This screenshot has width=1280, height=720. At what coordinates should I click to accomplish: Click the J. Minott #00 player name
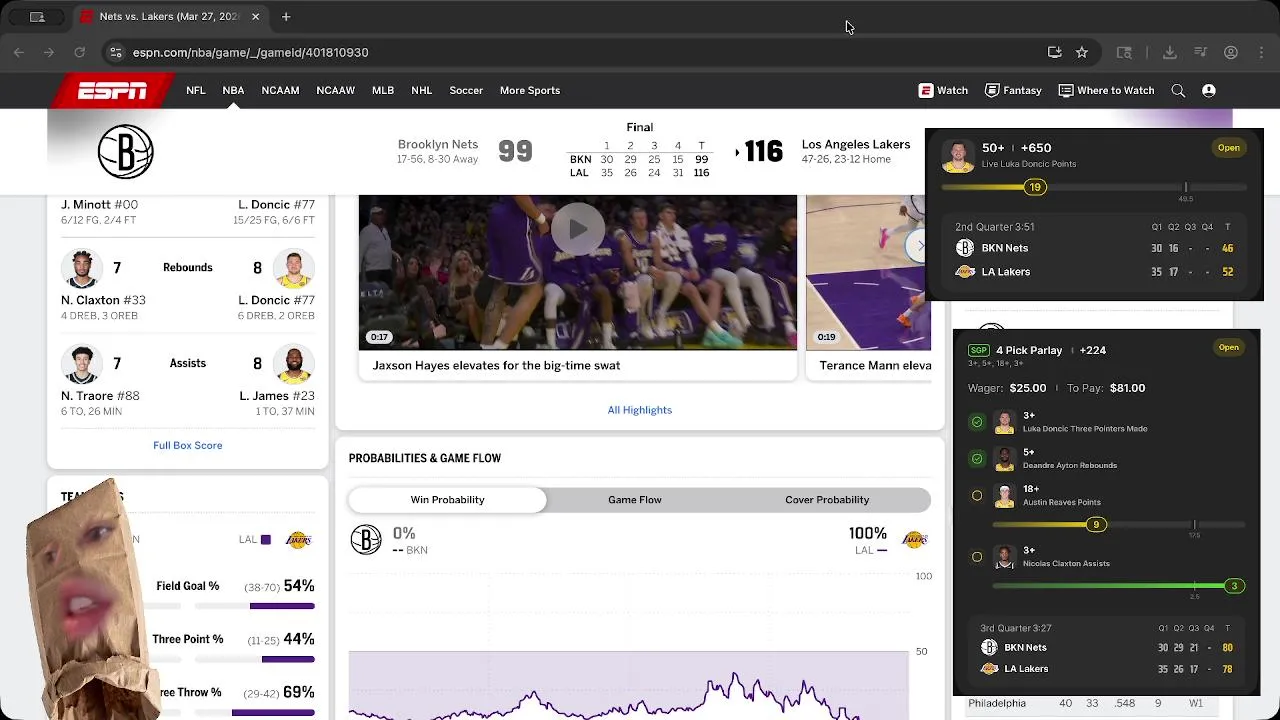[99, 204]
